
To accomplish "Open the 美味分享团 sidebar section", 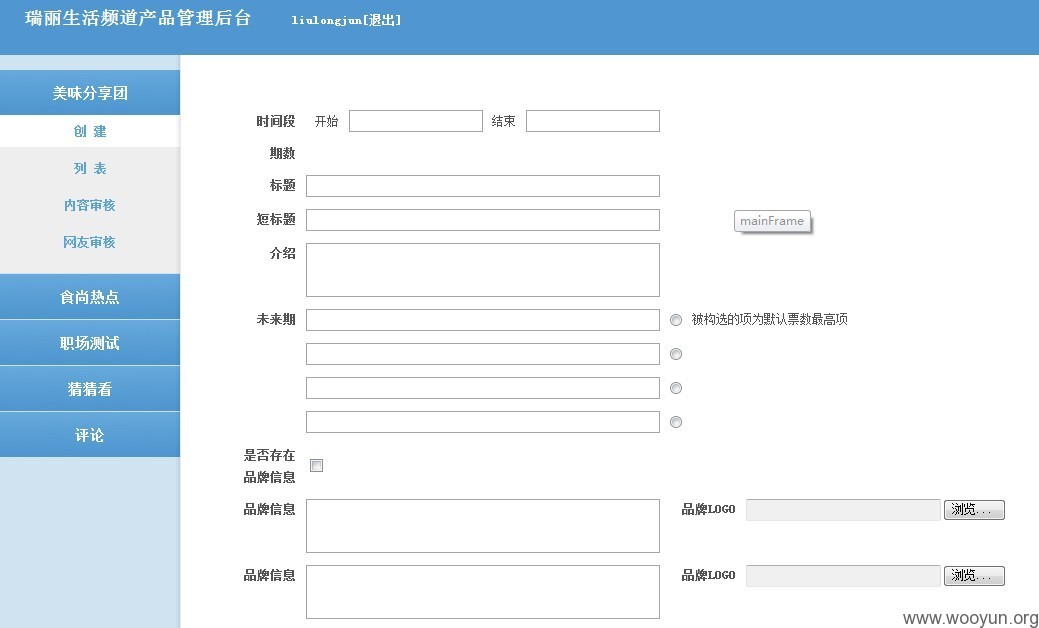I will pyautogui.click(x=89, y=93).
